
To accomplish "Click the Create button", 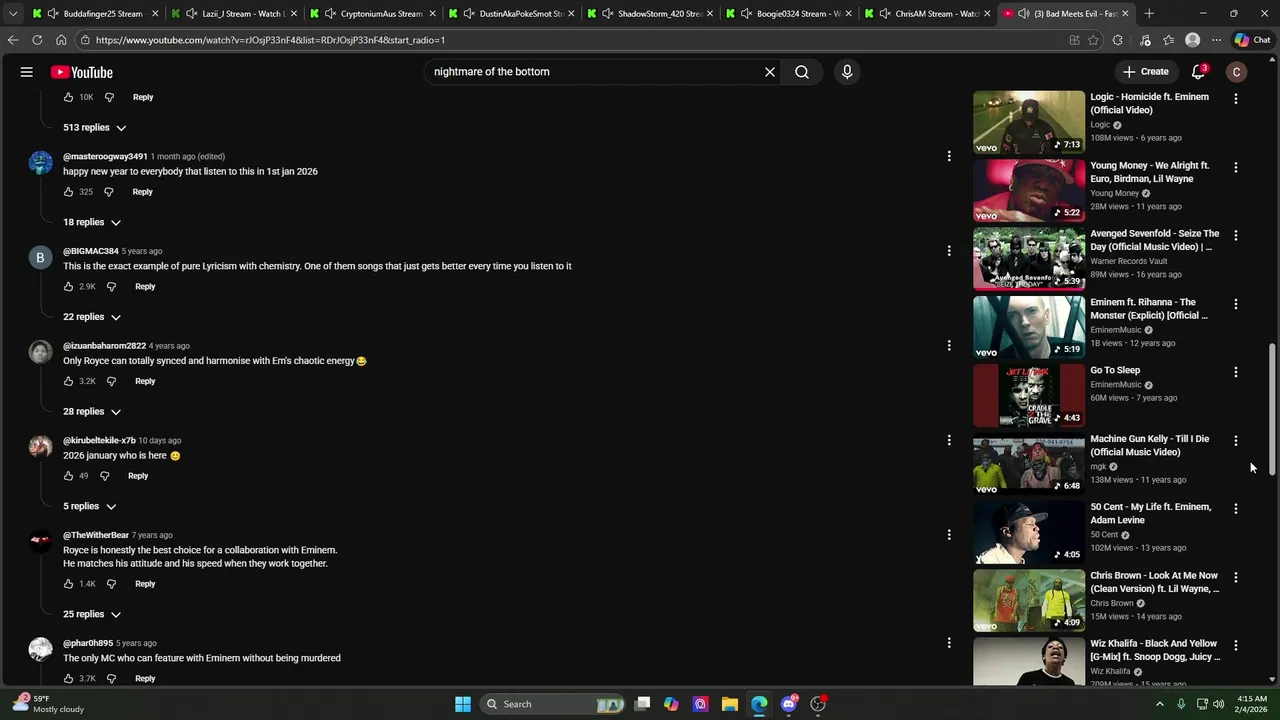I will [1146, 72].
